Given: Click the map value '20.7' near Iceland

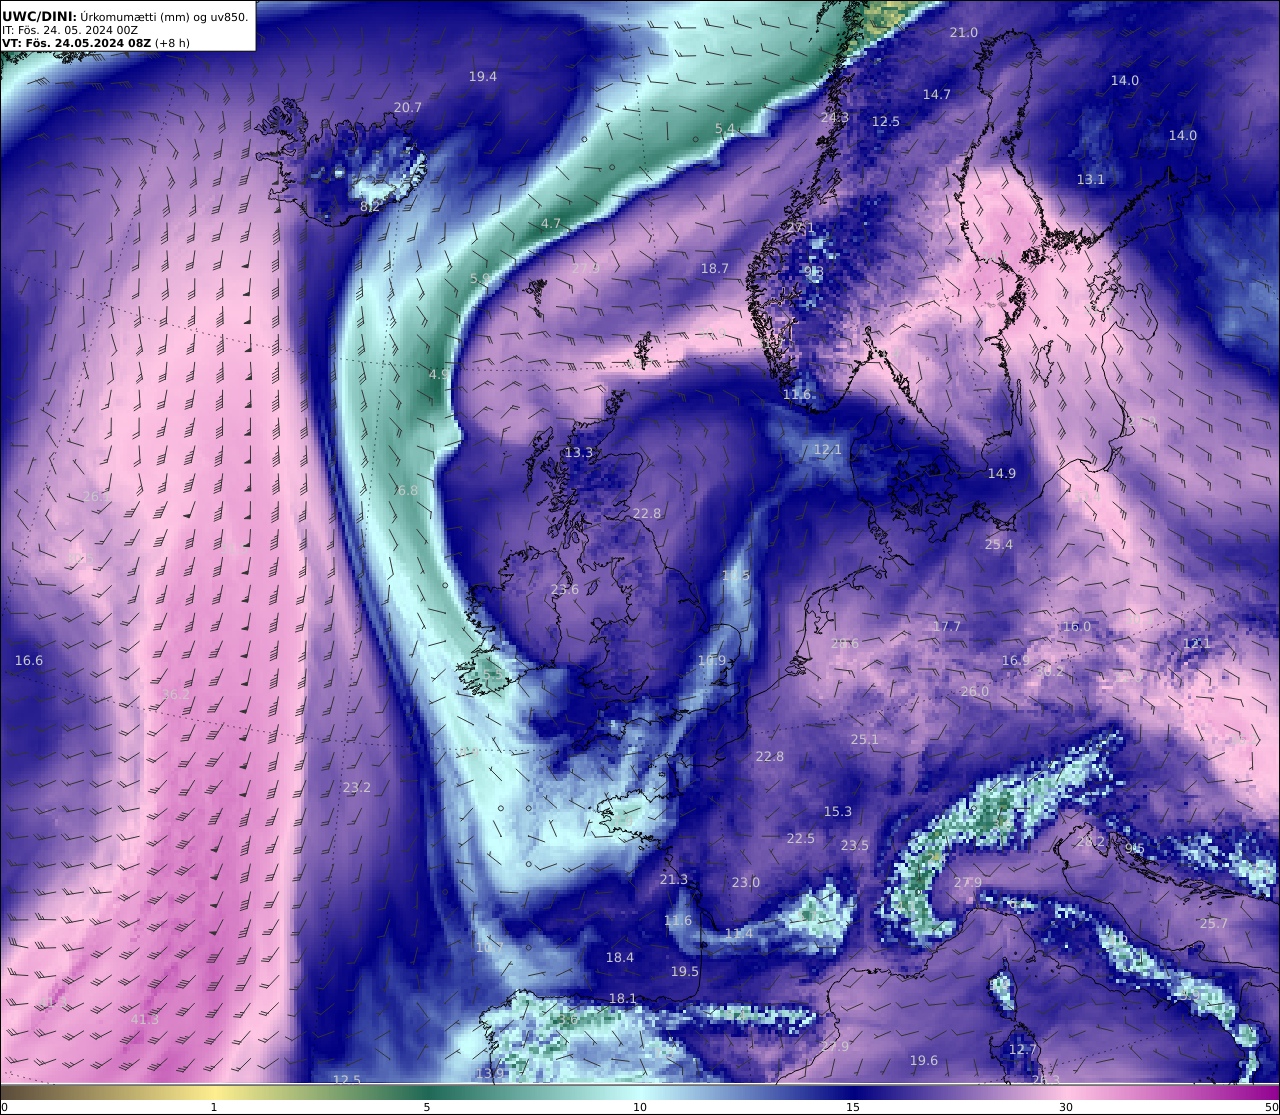Looking at the screenshot, I should (408, 108).
